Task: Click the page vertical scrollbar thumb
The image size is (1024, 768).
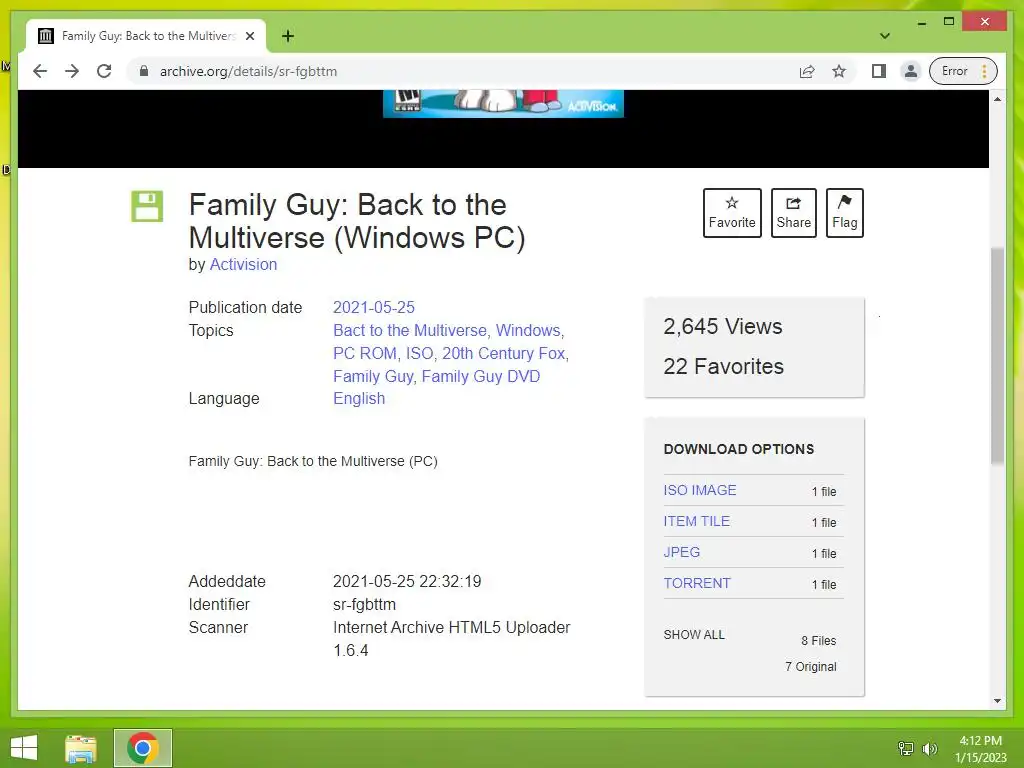Action: click(997, 356)
